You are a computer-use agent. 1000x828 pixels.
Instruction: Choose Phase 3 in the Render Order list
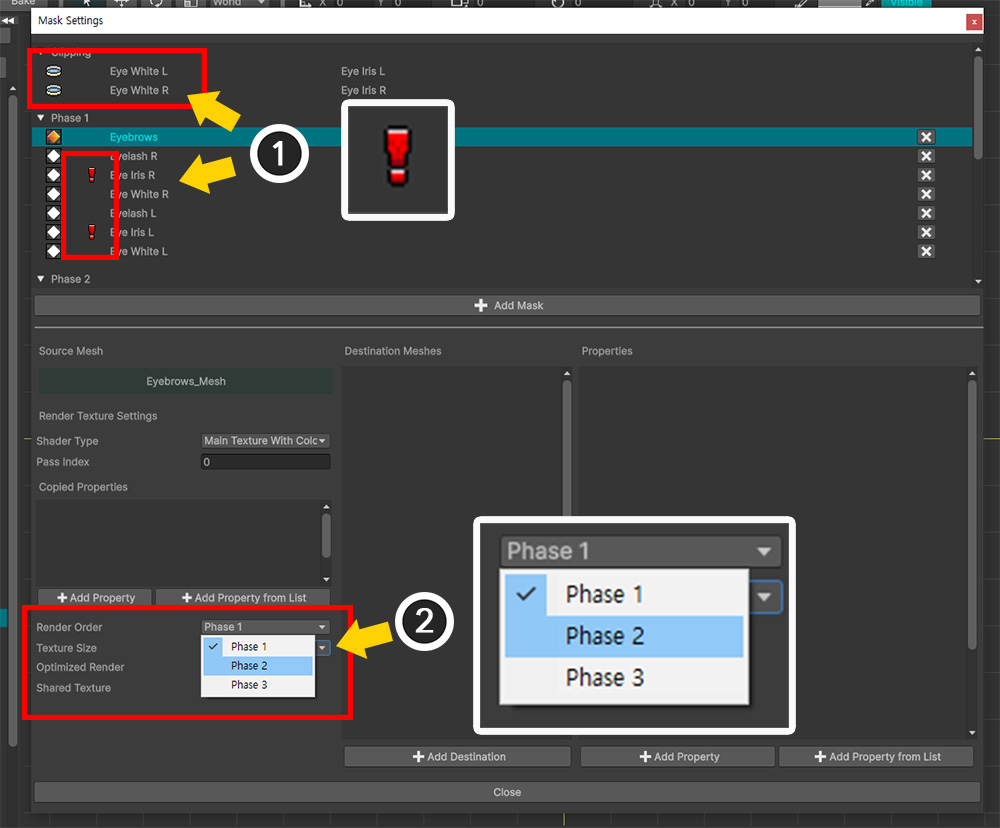pos(258,685)
